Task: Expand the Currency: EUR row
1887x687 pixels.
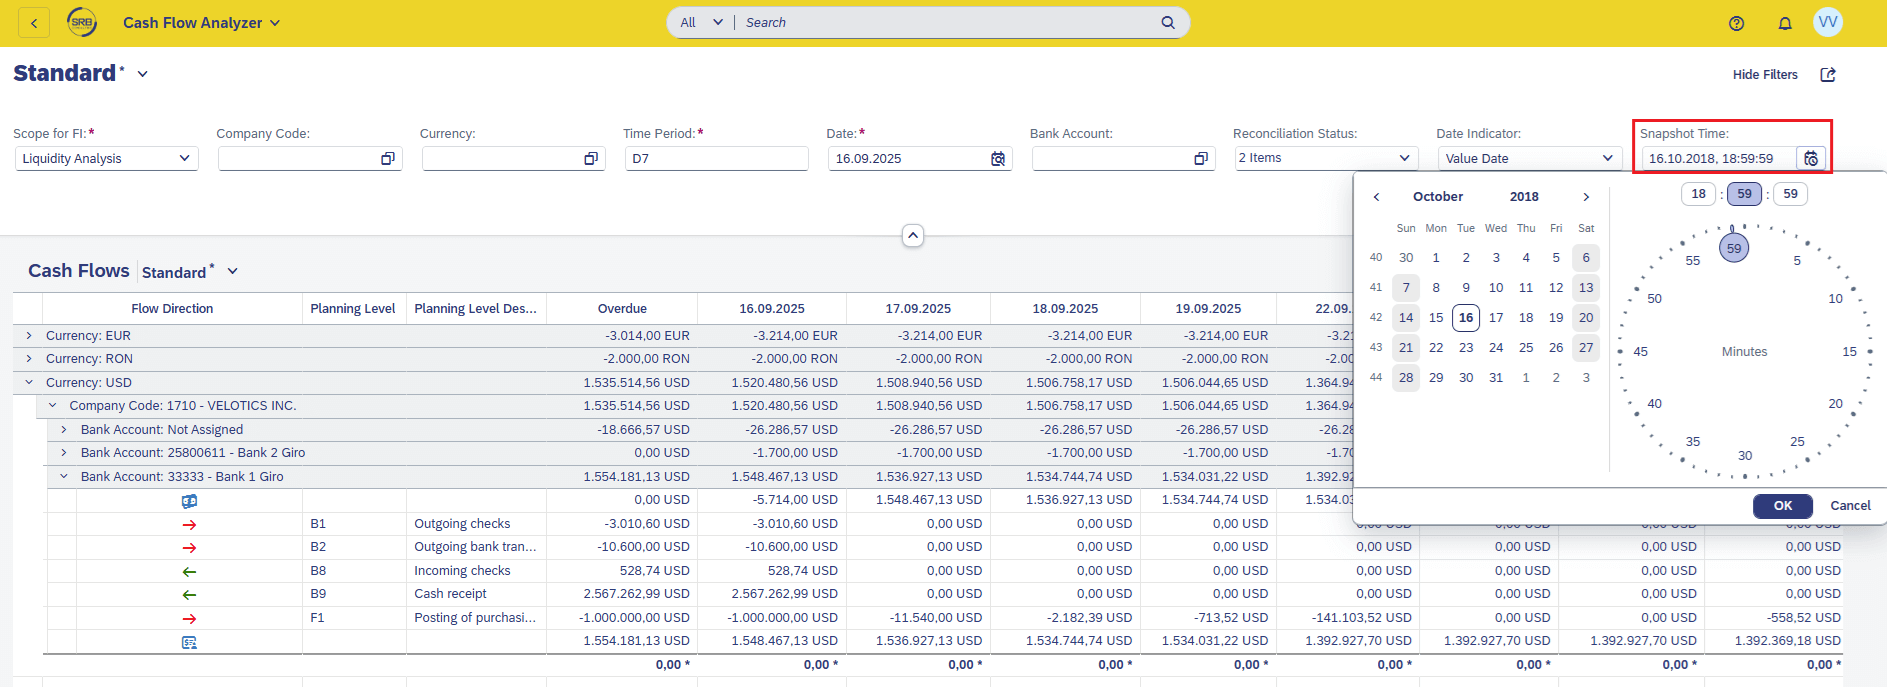Action: click(29, 336)
